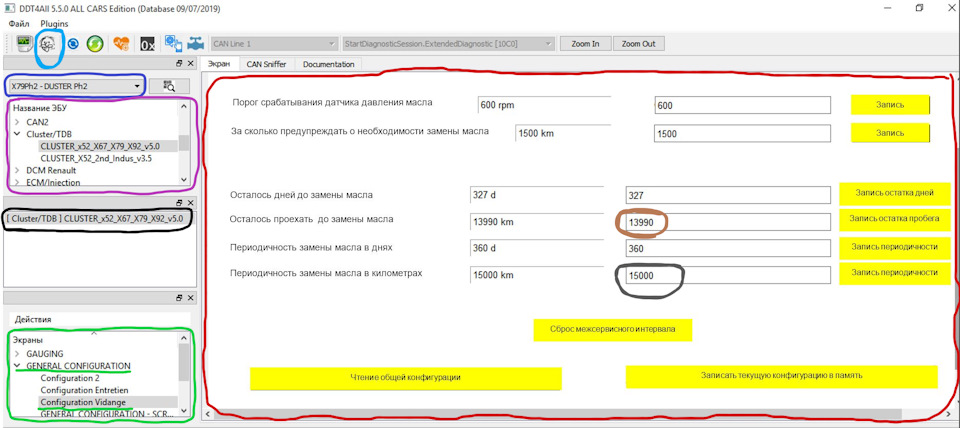
Task: Switch to the Documentation tab
Action: pos(328,64)
